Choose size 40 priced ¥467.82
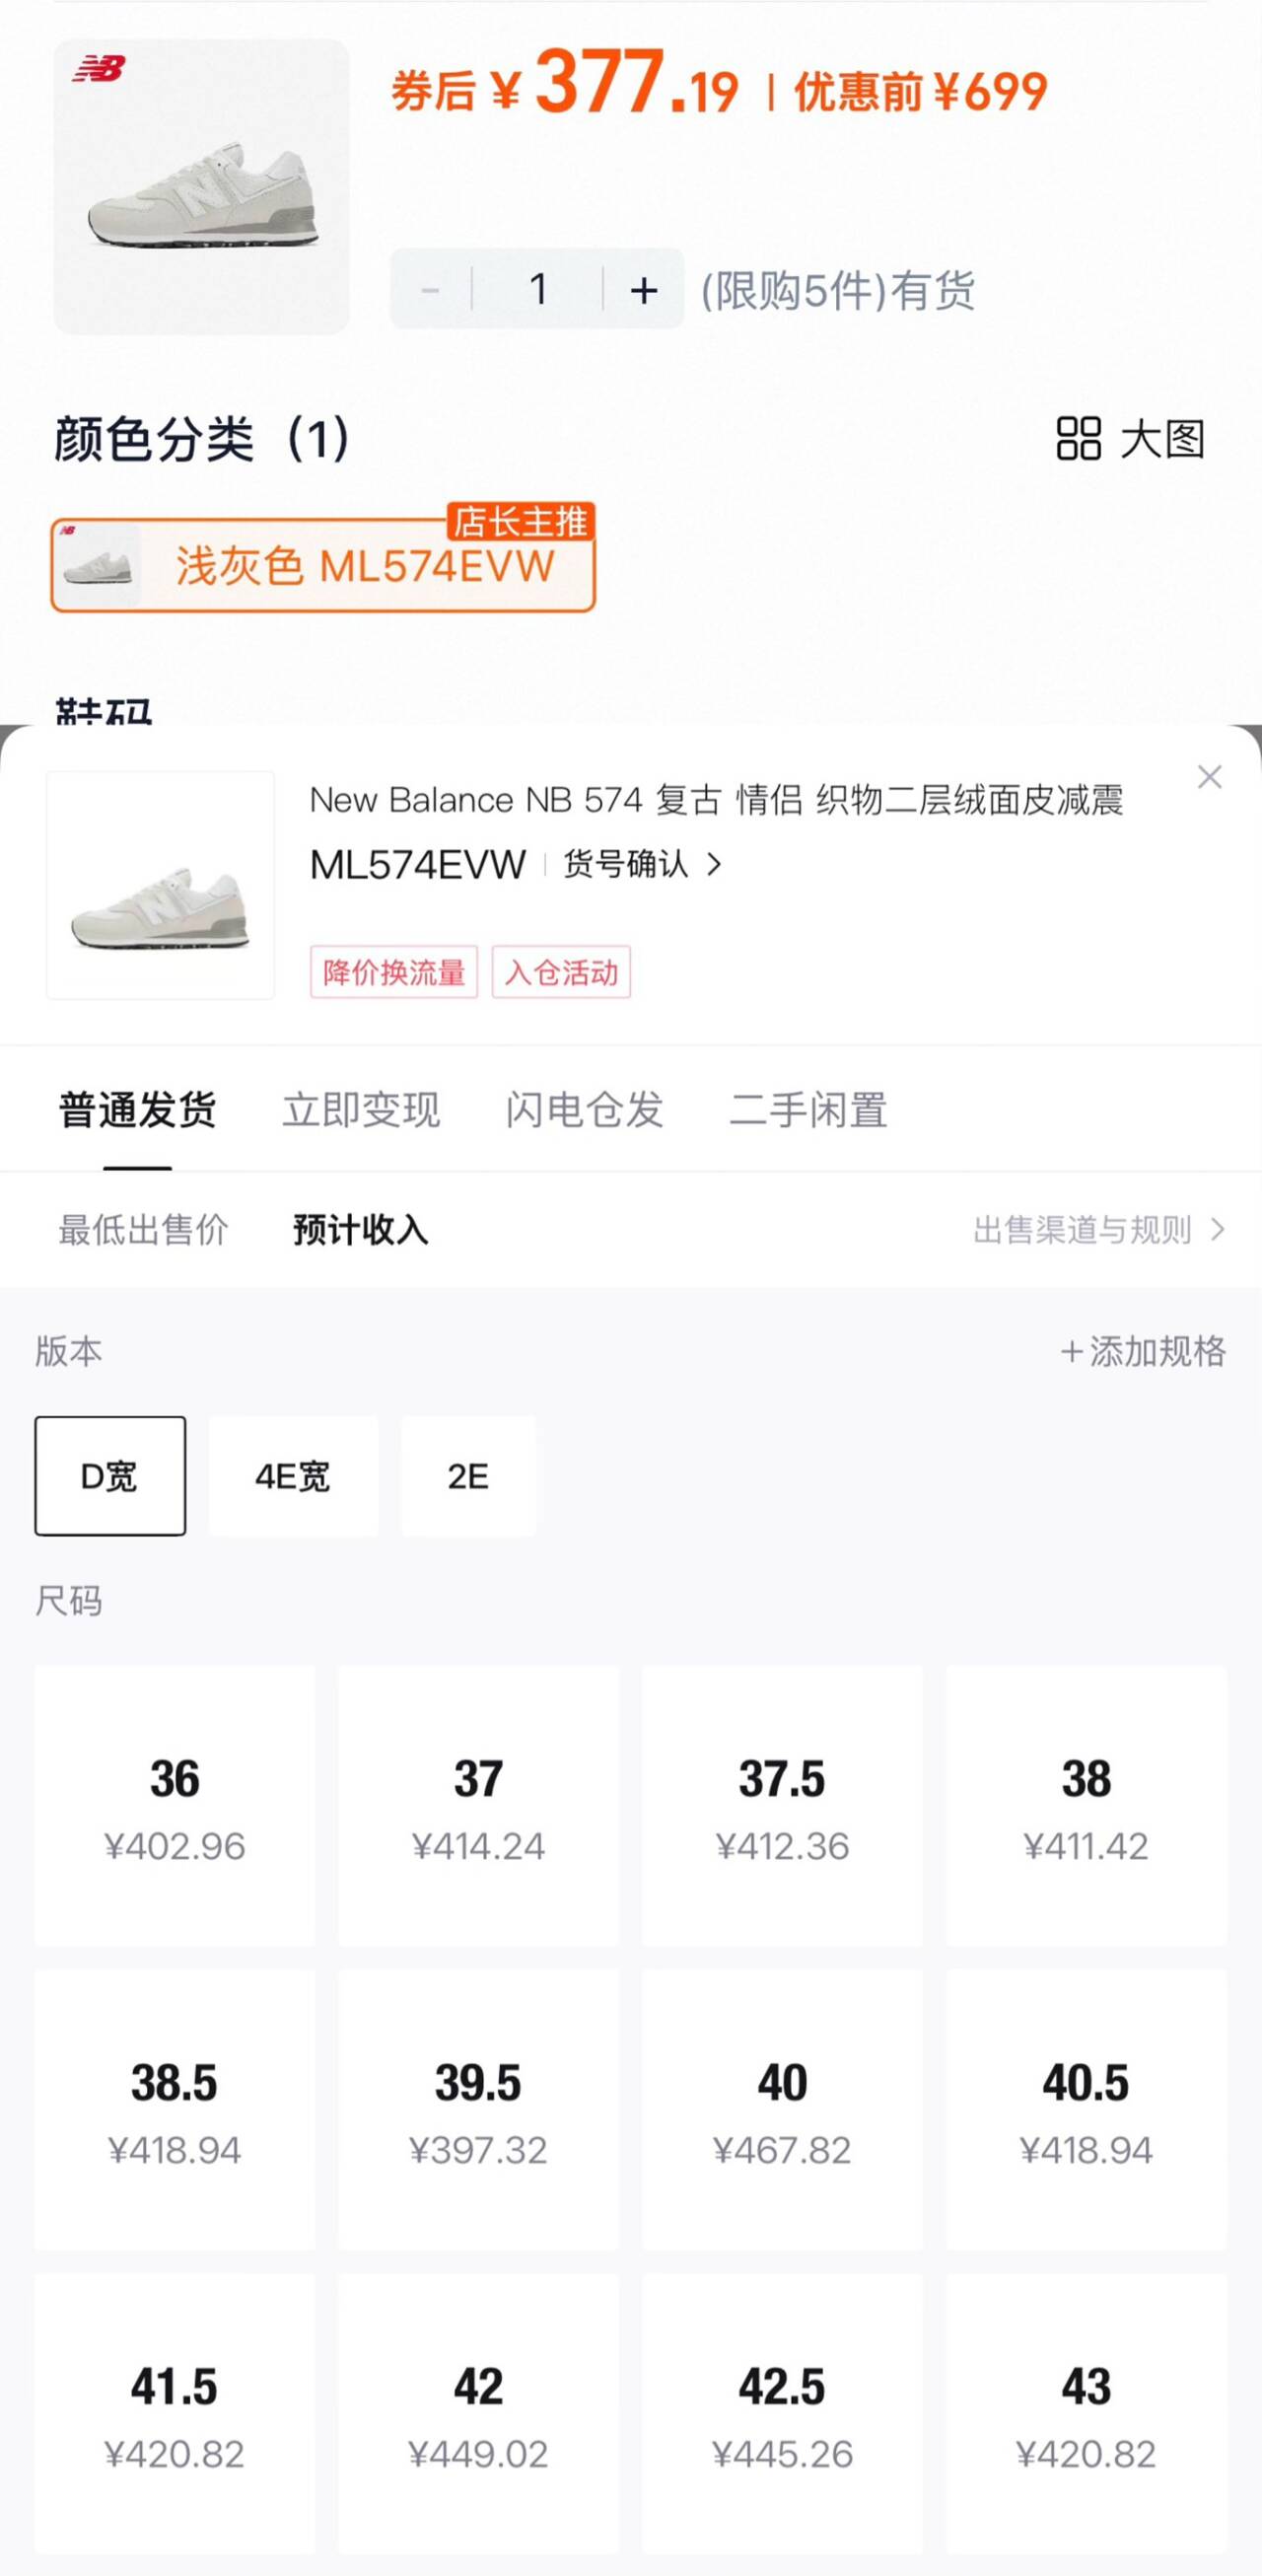Screen dimensions: 1262x2576 782,2110
